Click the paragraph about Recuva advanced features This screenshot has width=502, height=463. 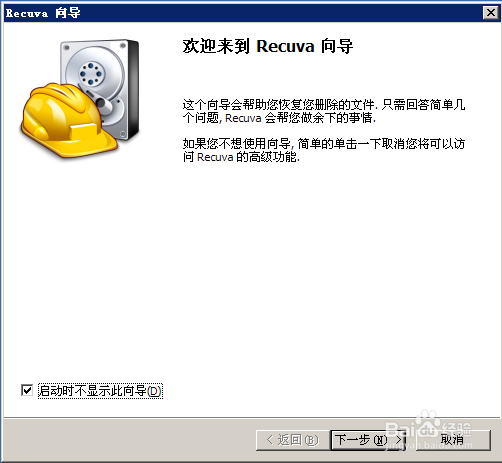(324, 150)
